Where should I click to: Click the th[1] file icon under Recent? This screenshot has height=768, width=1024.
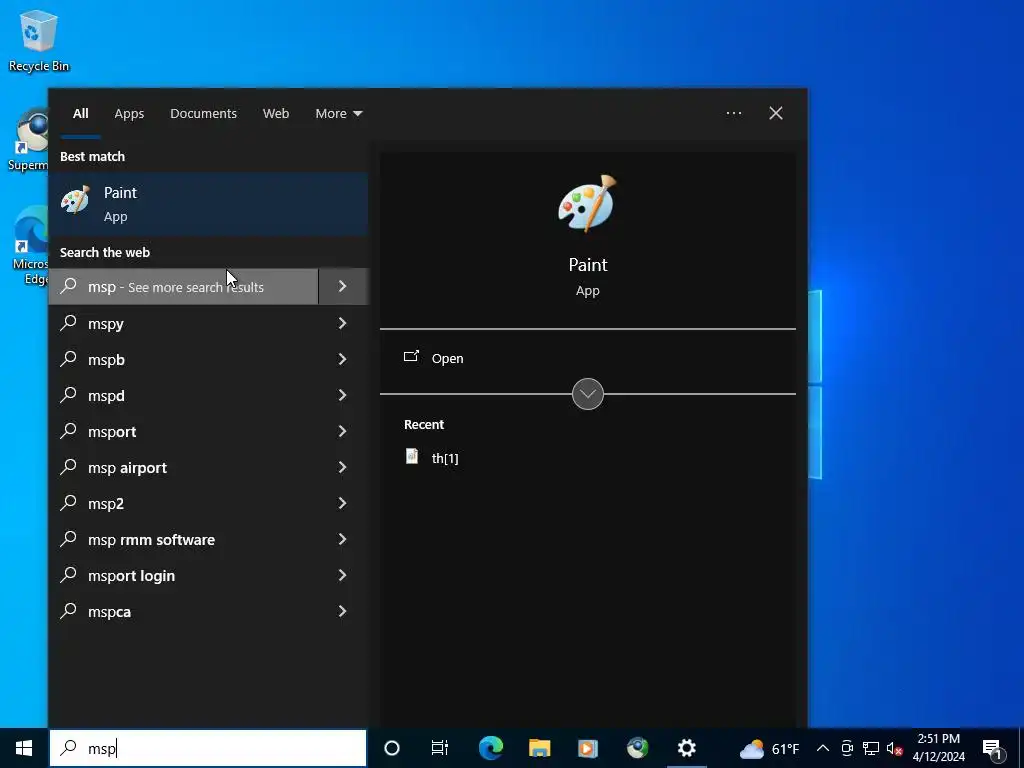[x=411, y=456]
